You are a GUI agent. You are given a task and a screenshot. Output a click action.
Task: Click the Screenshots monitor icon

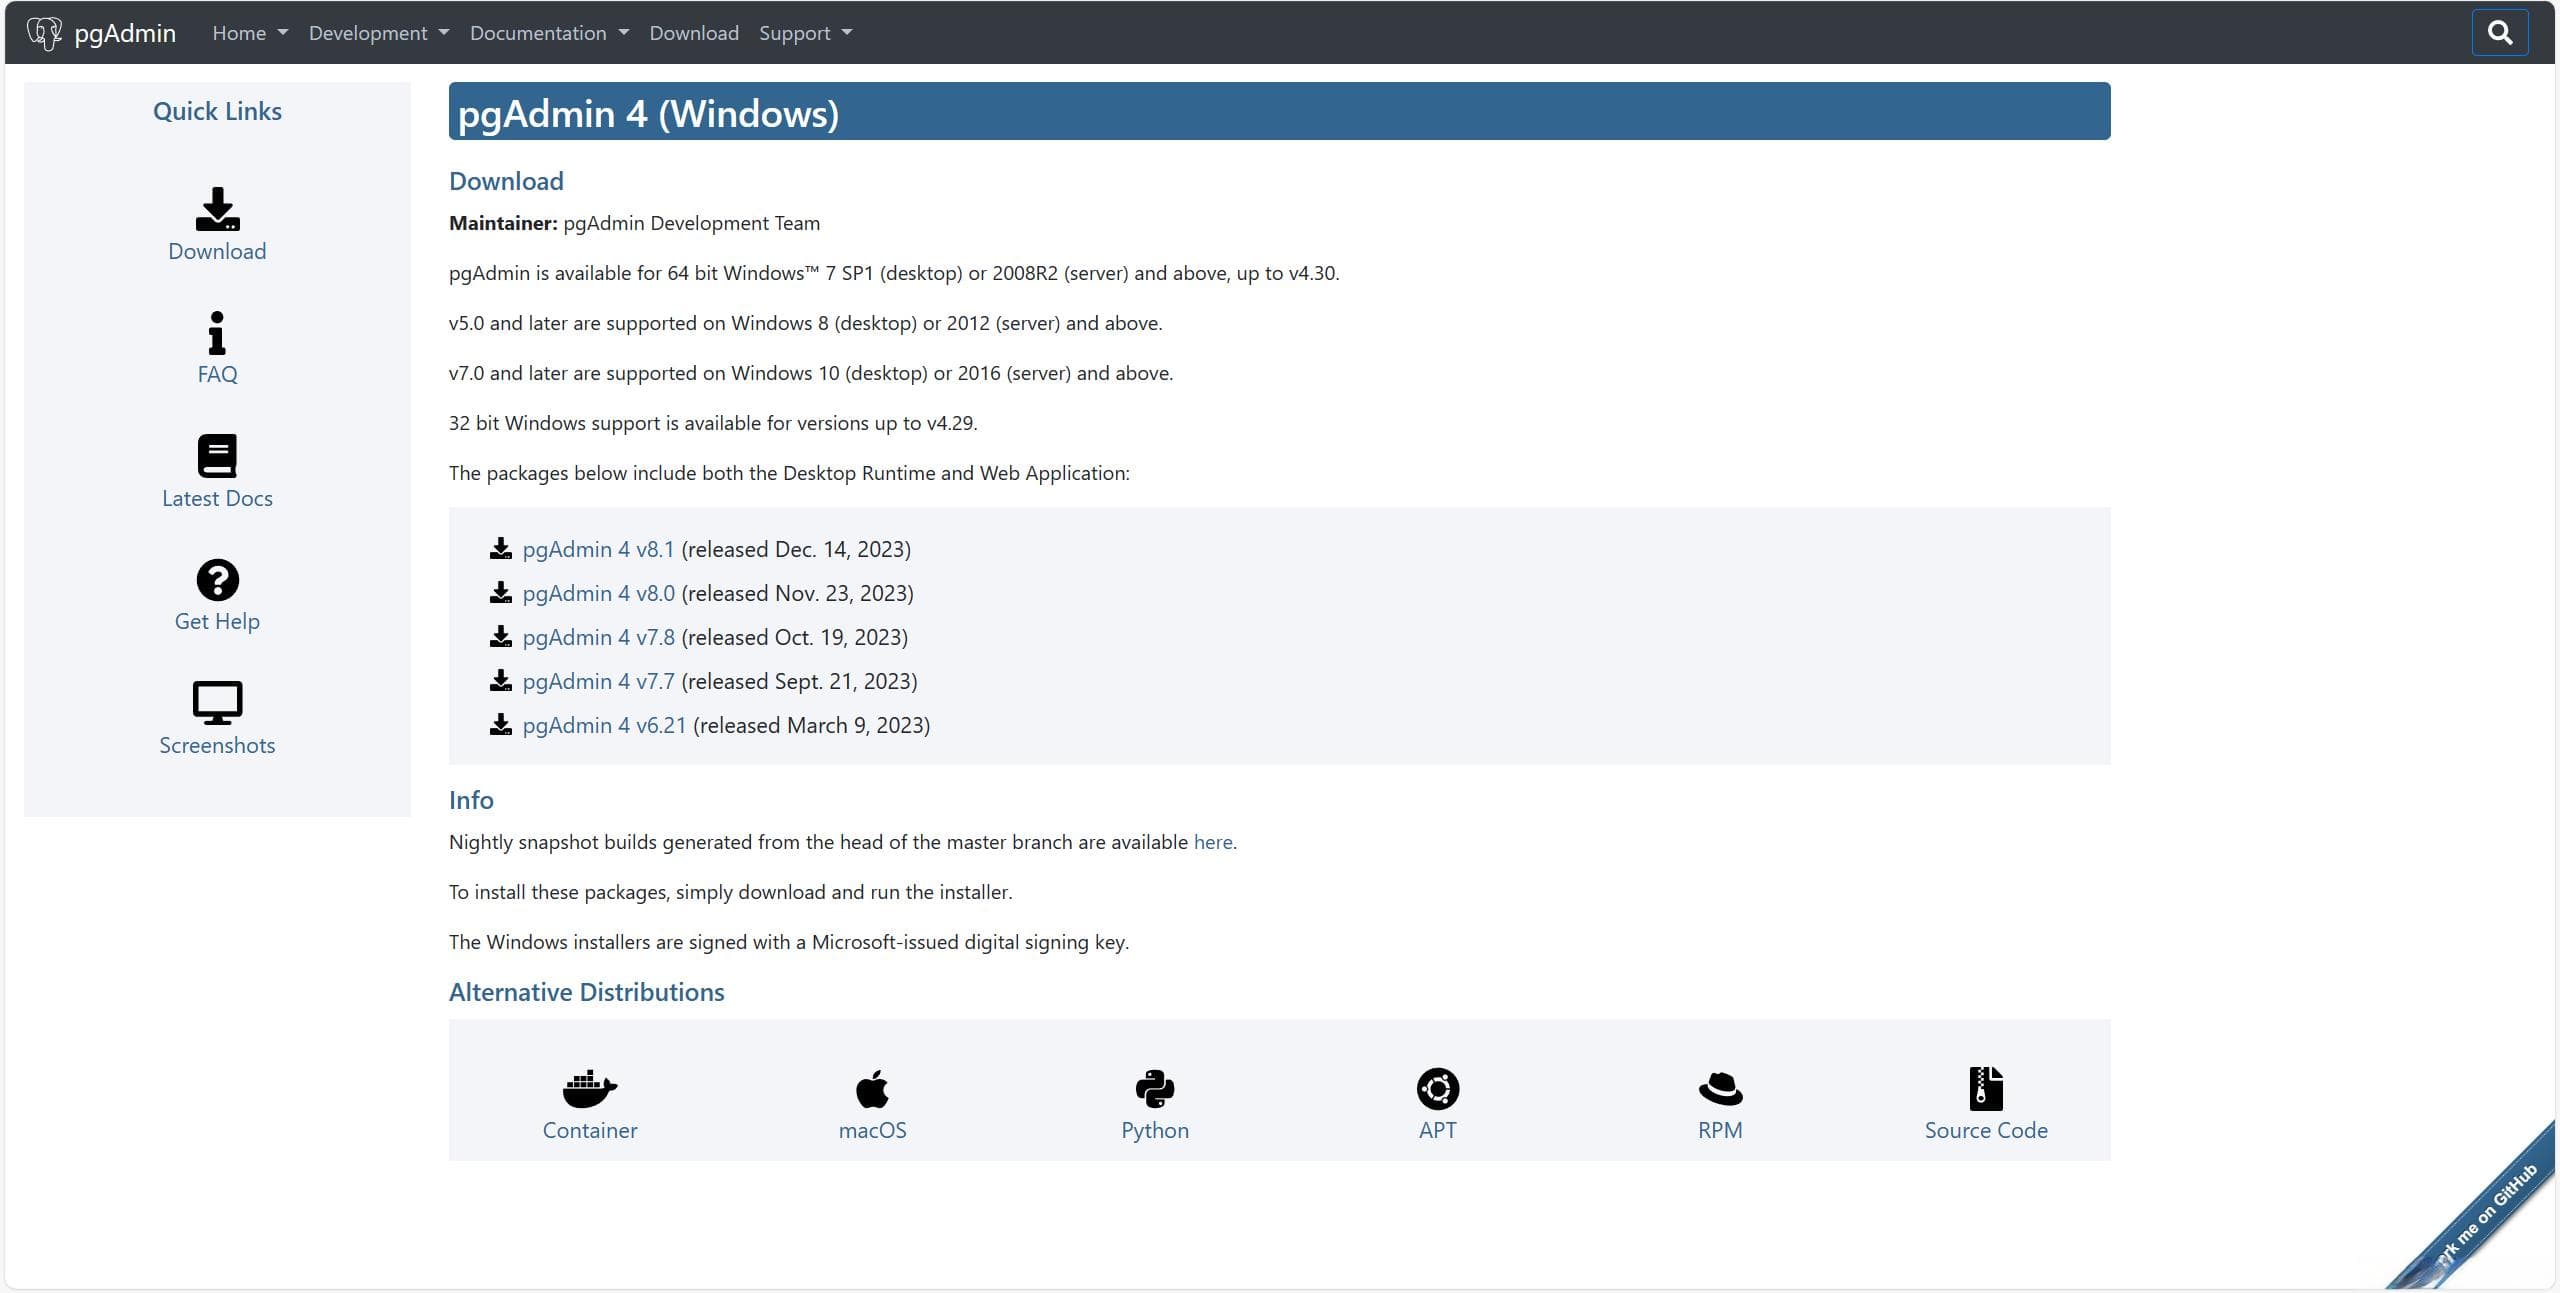click(217, 703)
